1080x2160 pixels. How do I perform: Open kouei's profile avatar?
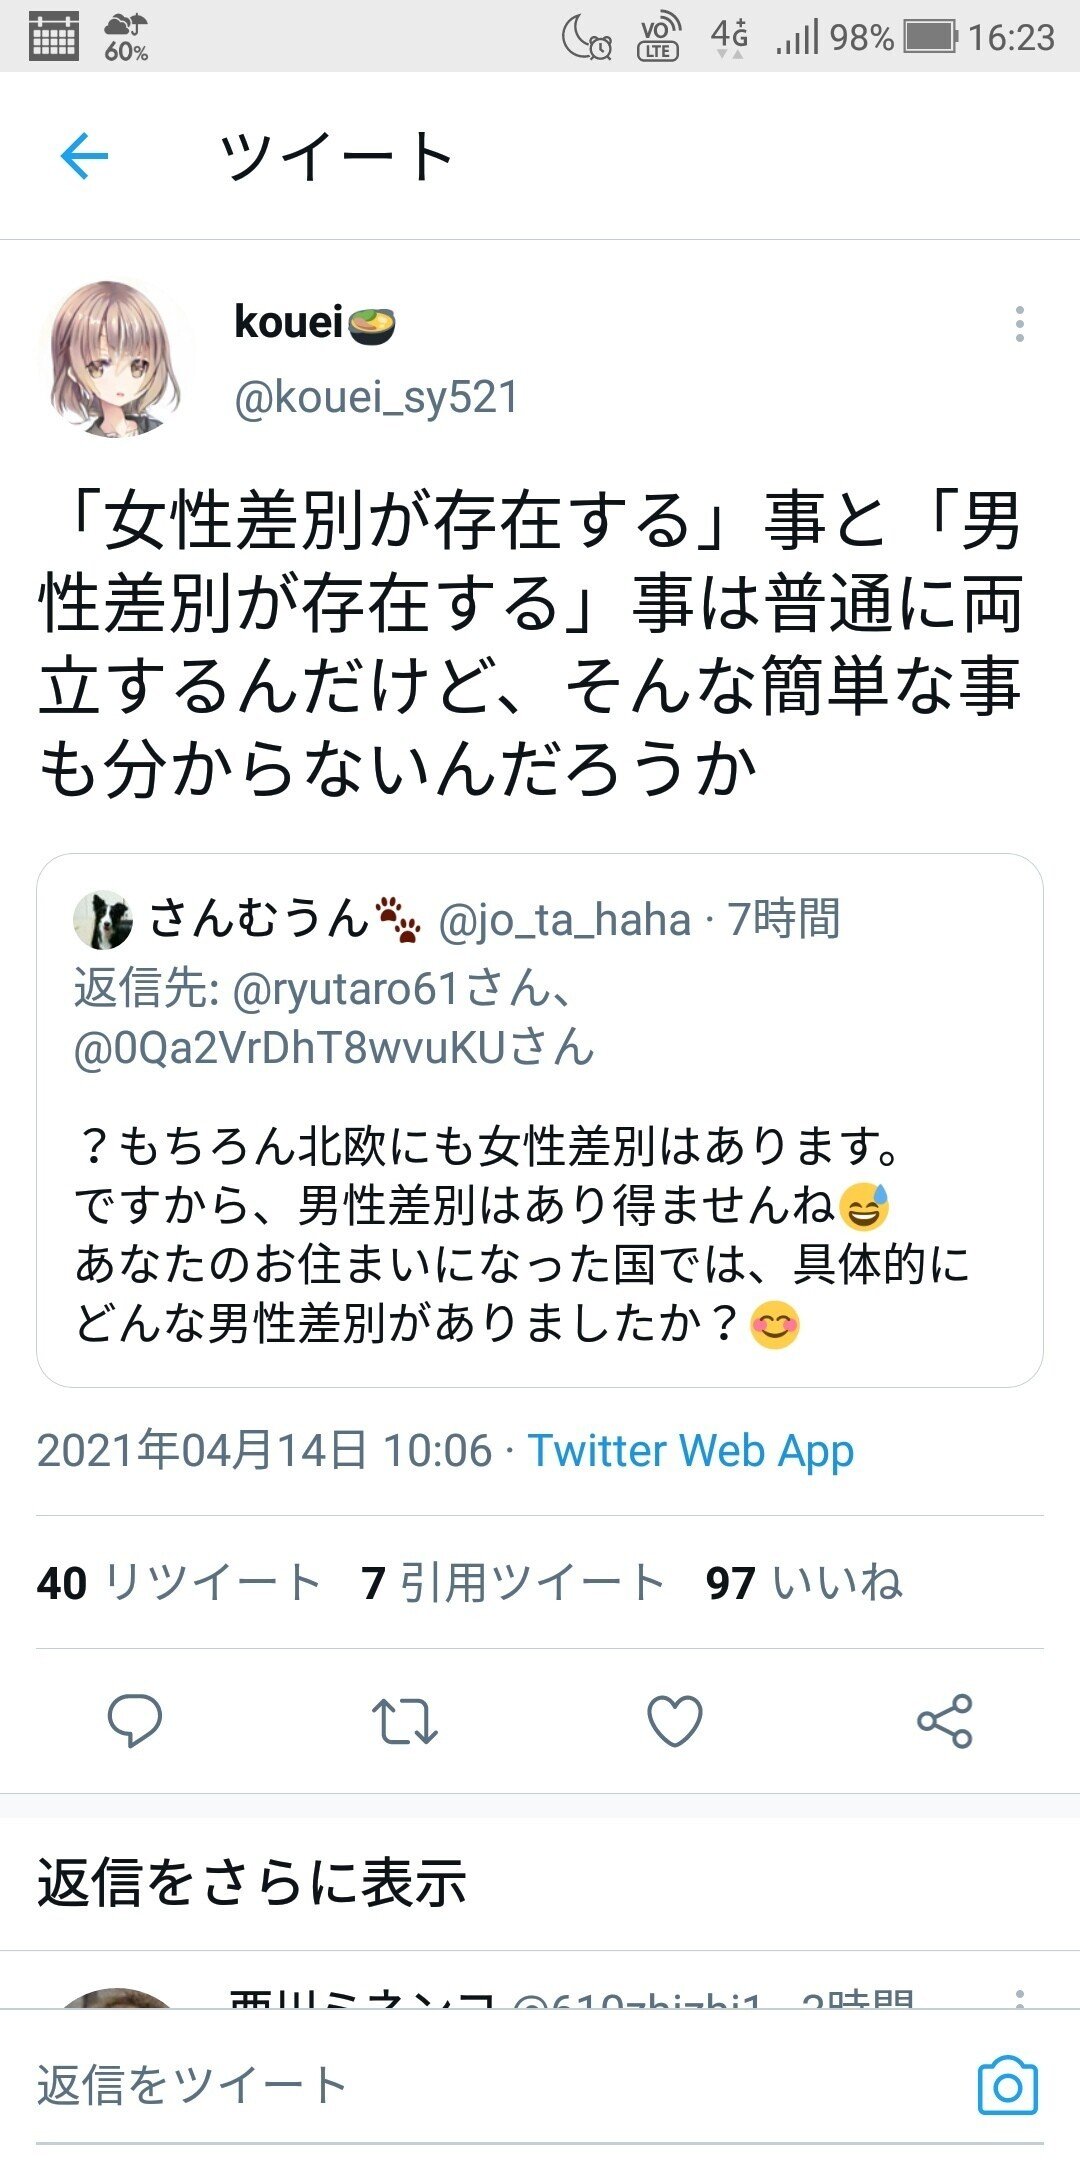[x=116, y=358]
